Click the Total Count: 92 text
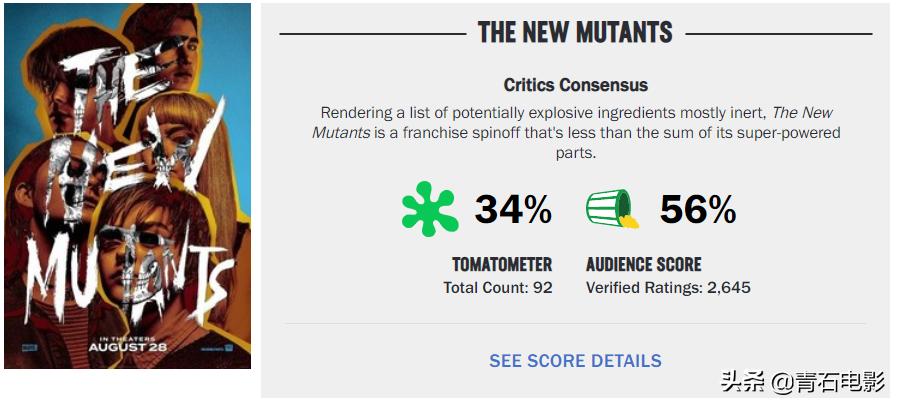This screenshot has height=405, width=897. 497,288
